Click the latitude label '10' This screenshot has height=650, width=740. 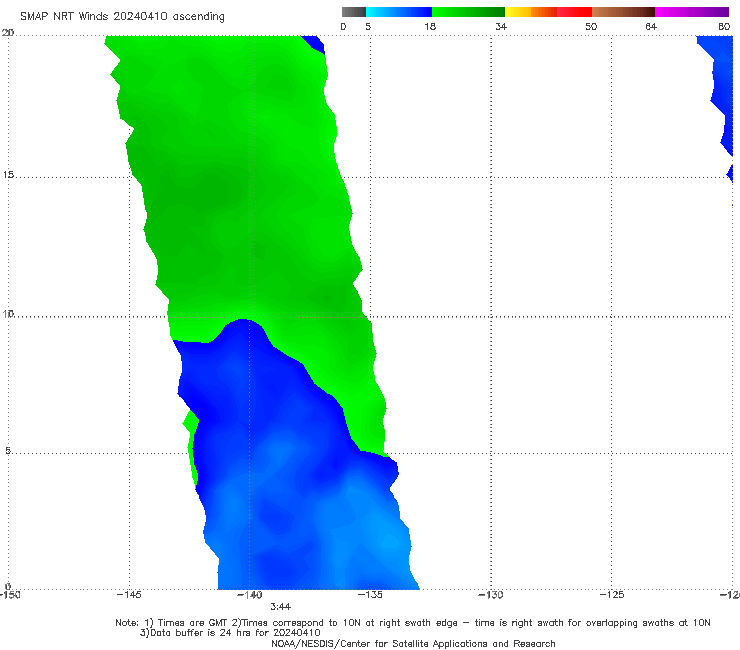tap(8, 314)
